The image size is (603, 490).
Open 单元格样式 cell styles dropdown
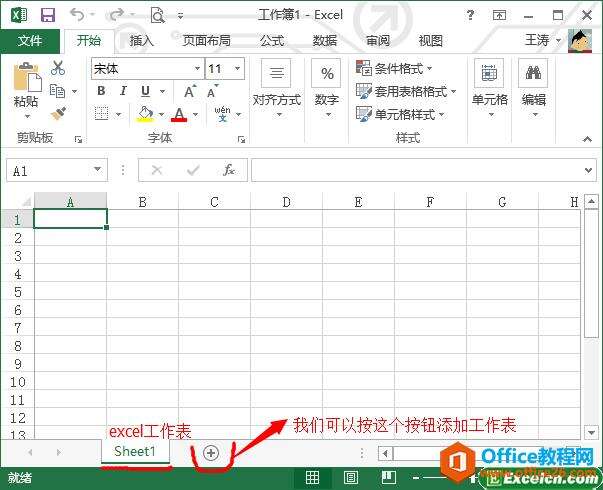pyautogui.click(x=400, y=114)
